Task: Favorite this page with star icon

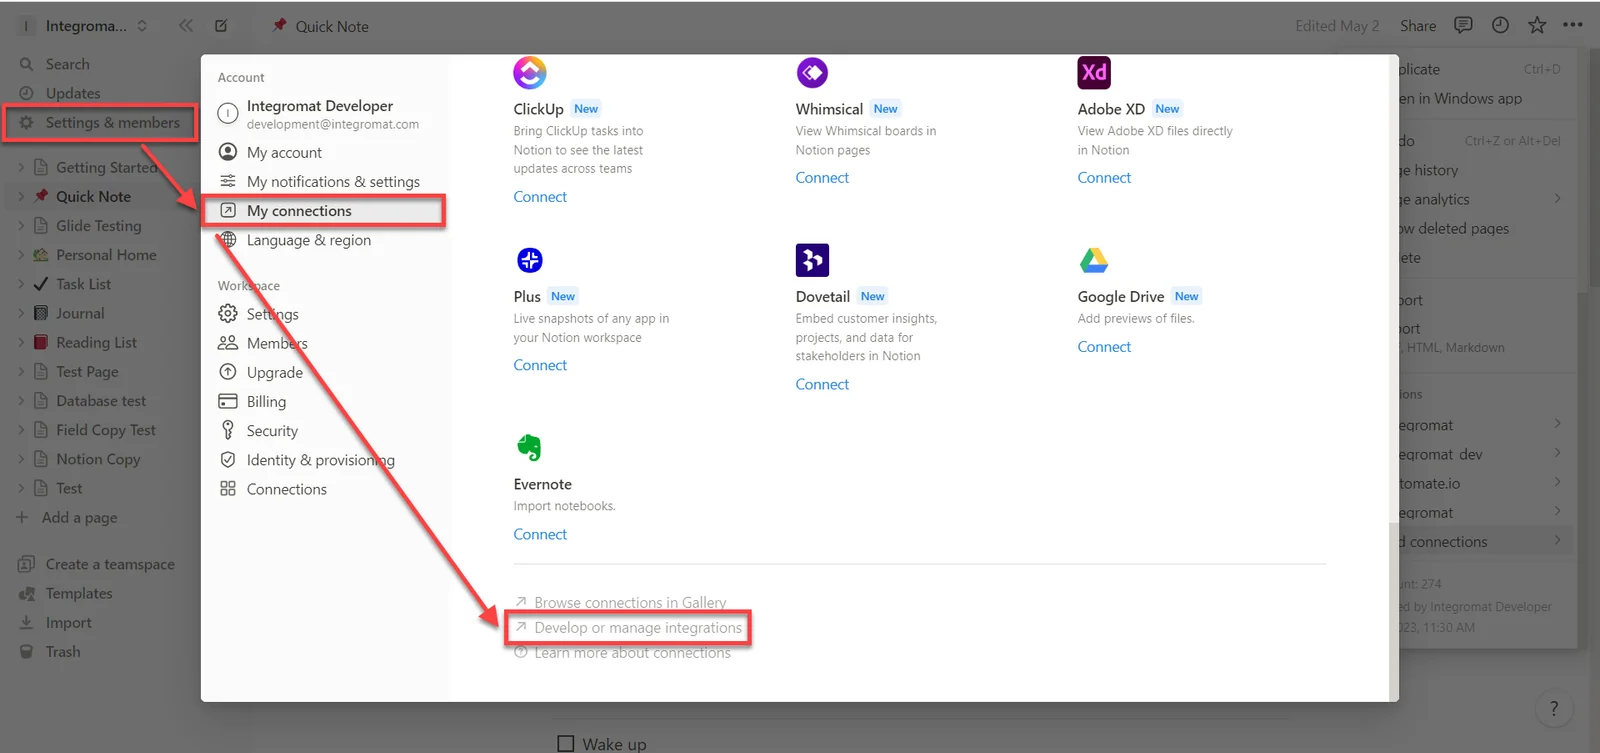Action: [x=1537, y=25]
